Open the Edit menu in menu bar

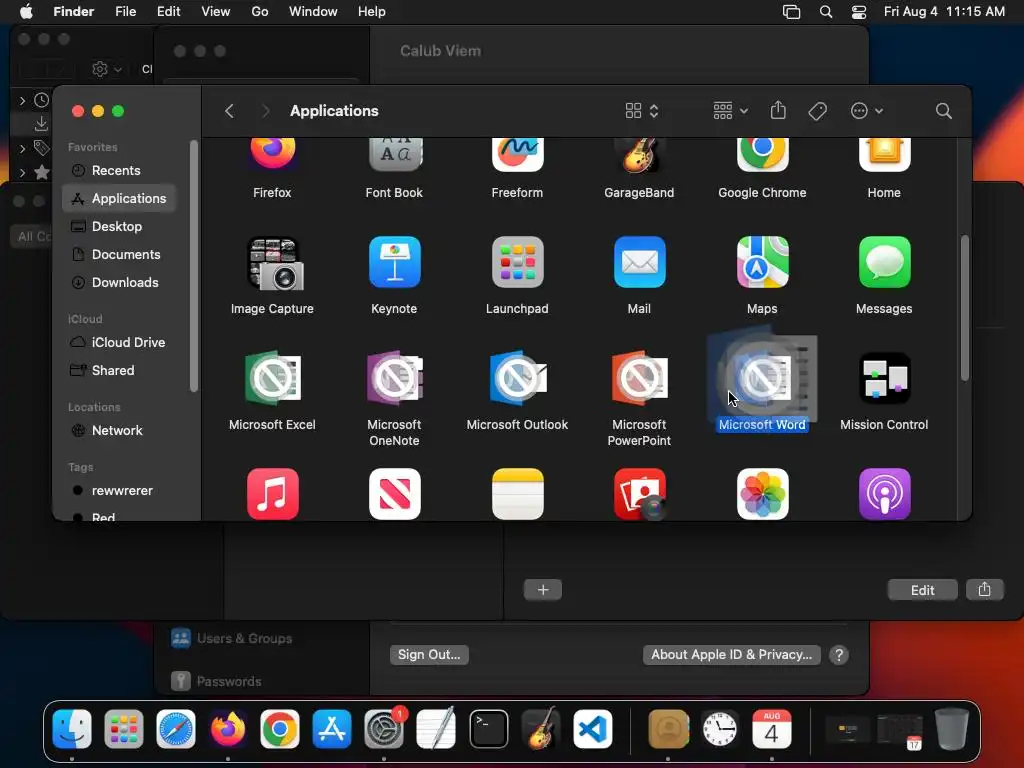[168, 11]
